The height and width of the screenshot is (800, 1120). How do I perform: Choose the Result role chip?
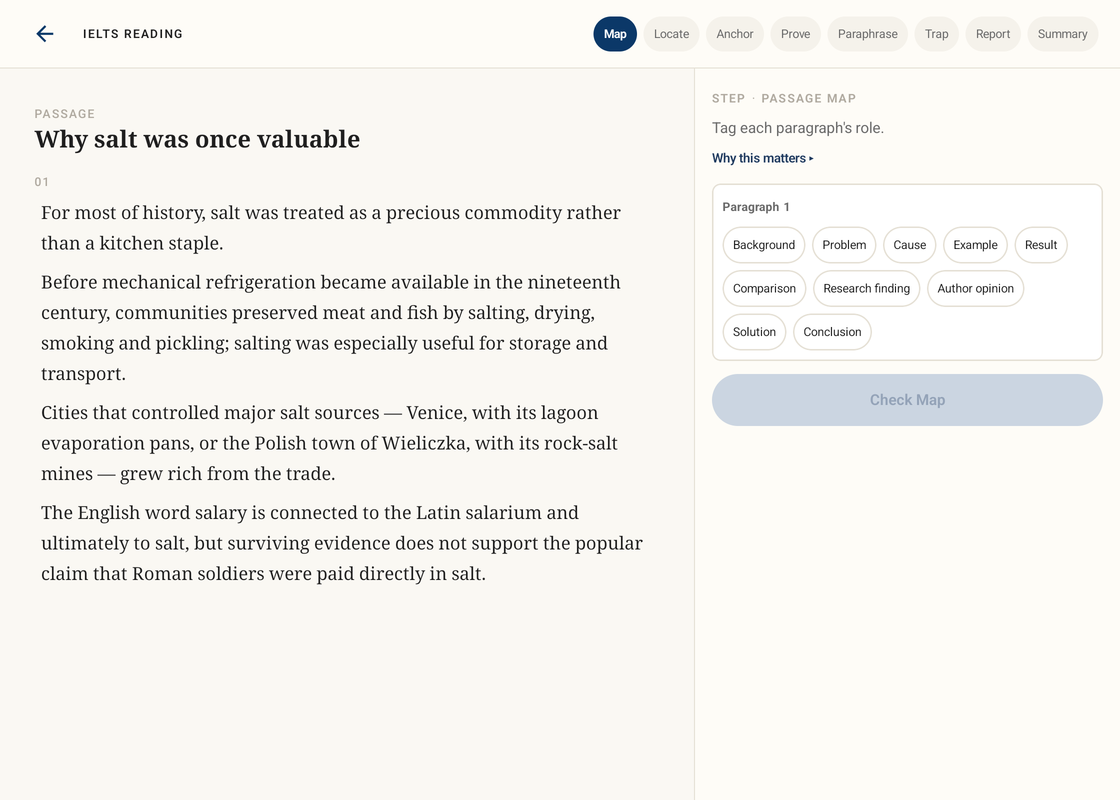(x=1041, y=245)
